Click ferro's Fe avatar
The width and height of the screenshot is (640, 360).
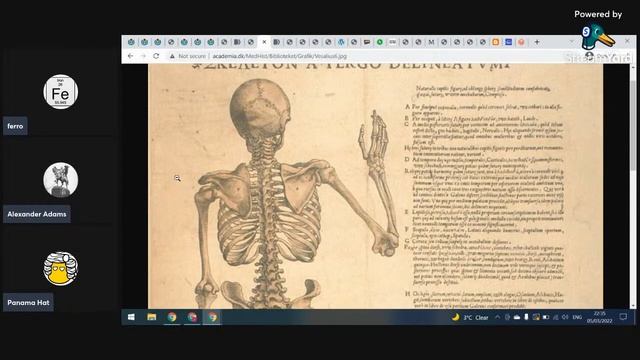[60, 92]
